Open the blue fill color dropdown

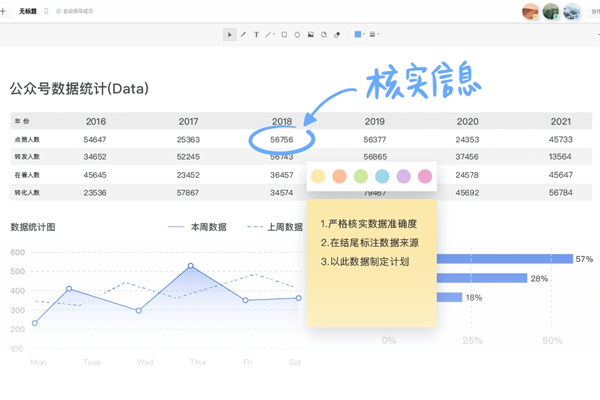tap(360, 34)
